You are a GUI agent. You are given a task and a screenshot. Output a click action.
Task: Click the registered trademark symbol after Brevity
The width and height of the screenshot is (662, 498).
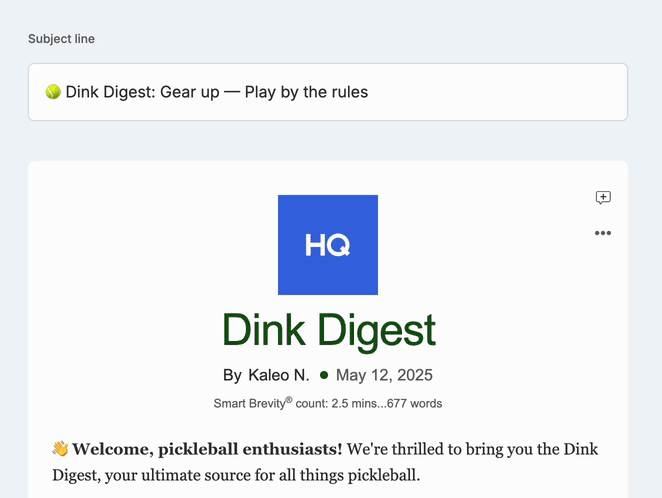(x=289, y=399)
